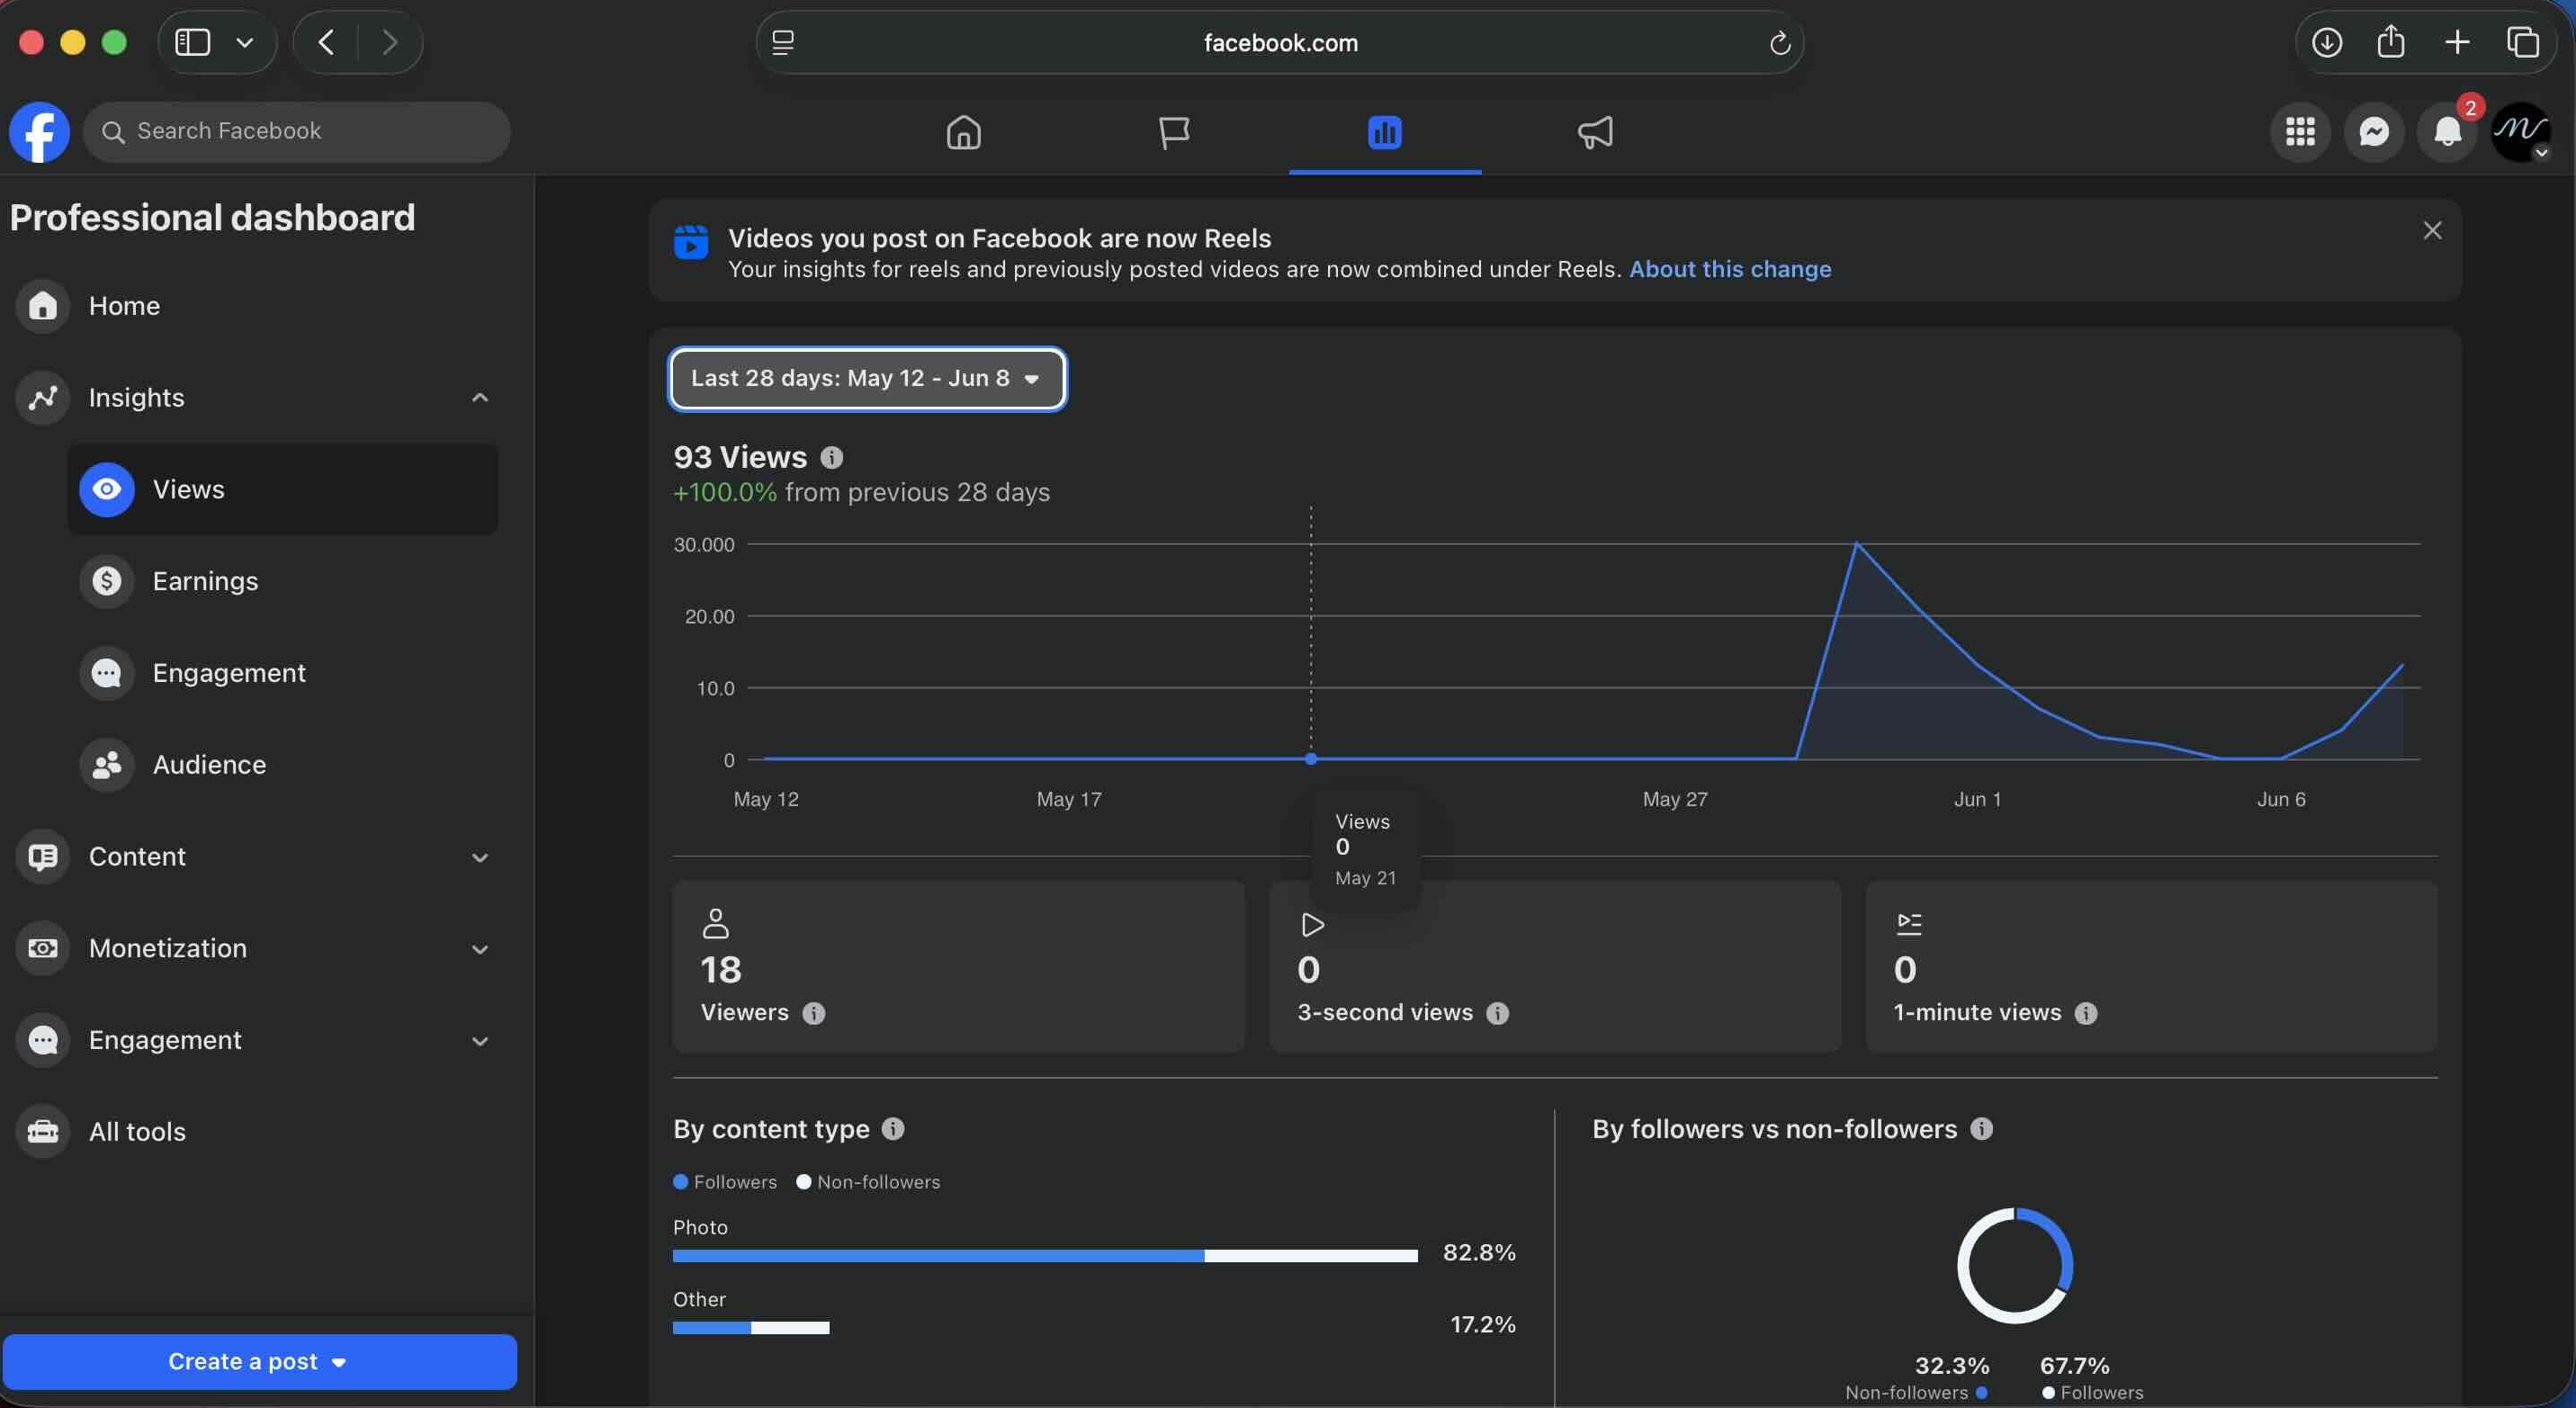Click the info icon next to 93 Views
This screenshot has height=1408, width=2576.
coord(831,458)
